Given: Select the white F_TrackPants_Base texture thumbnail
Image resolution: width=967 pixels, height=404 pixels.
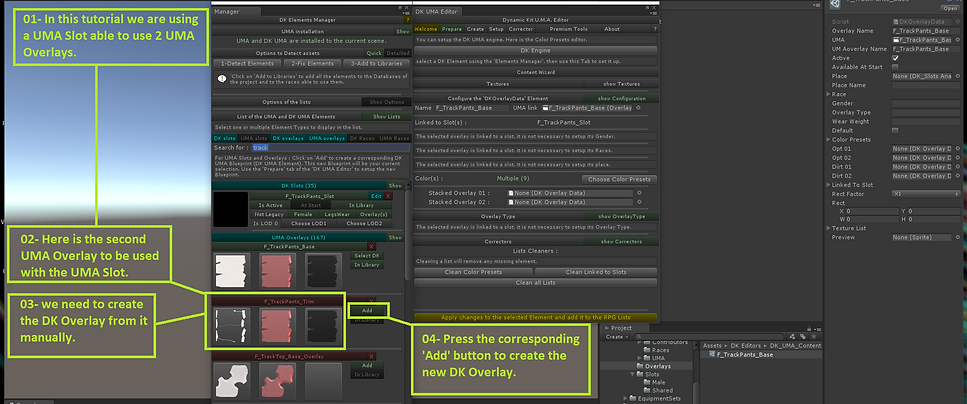Looking at the screenshot, I should (x=231, y=270).
